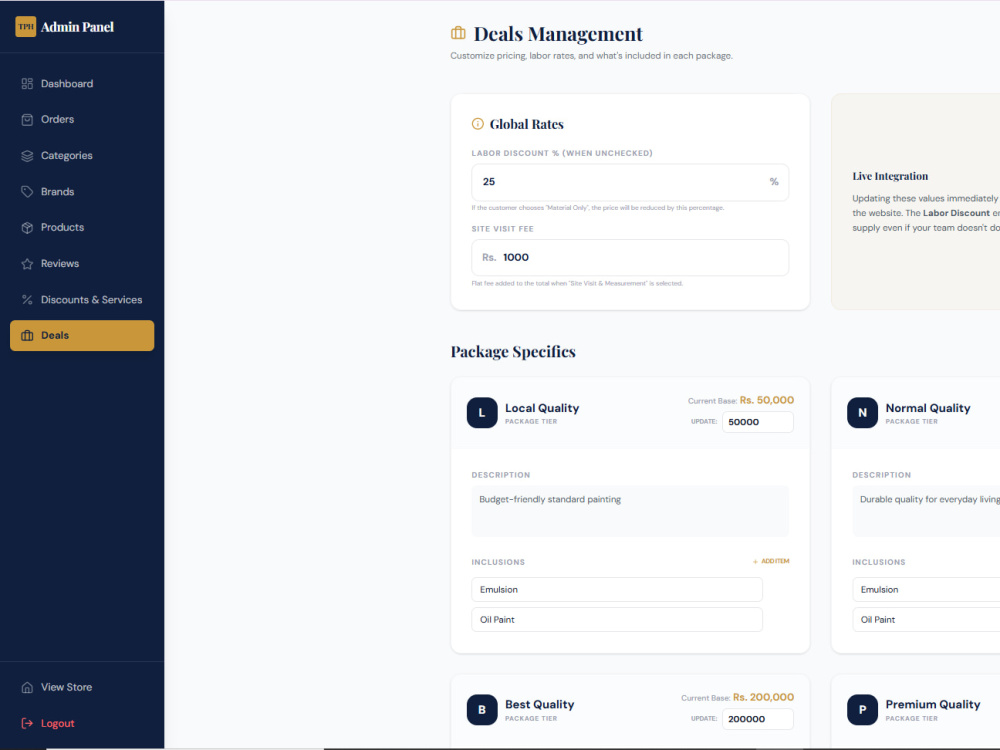The width and height of the screenshot is (1000, 750).
Task: Click the 'Rs.' prefix in Site Visit Fee
Action: point(489,258)
